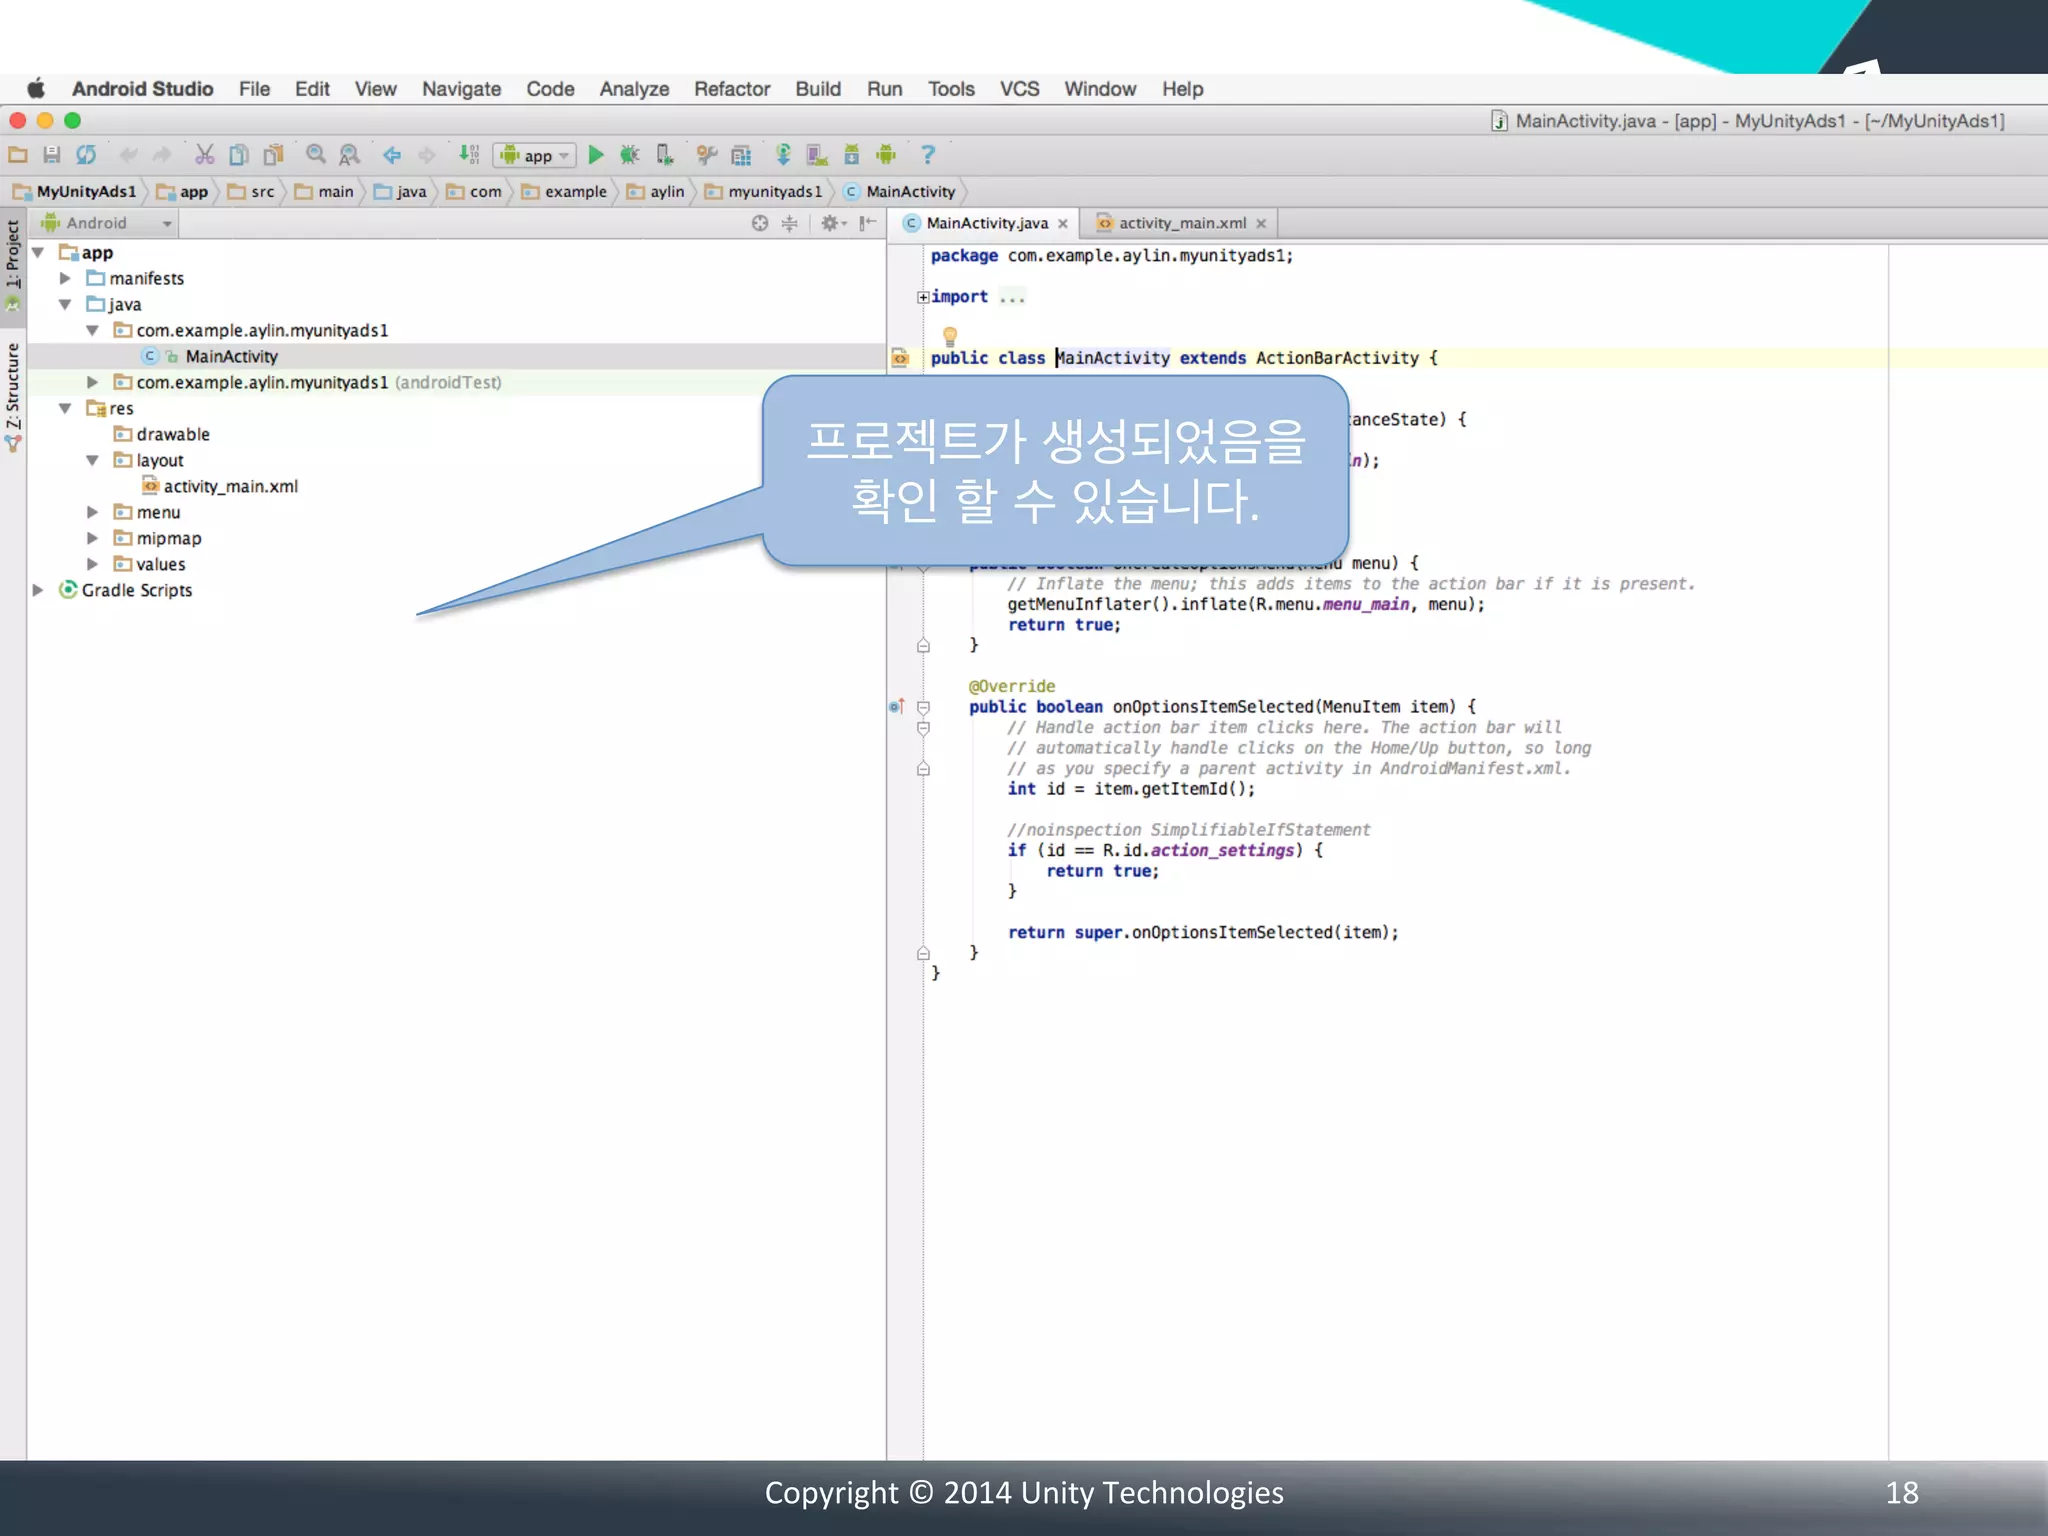
Task: Open AVD Manager icon
Action: click(x=818, y=155)
